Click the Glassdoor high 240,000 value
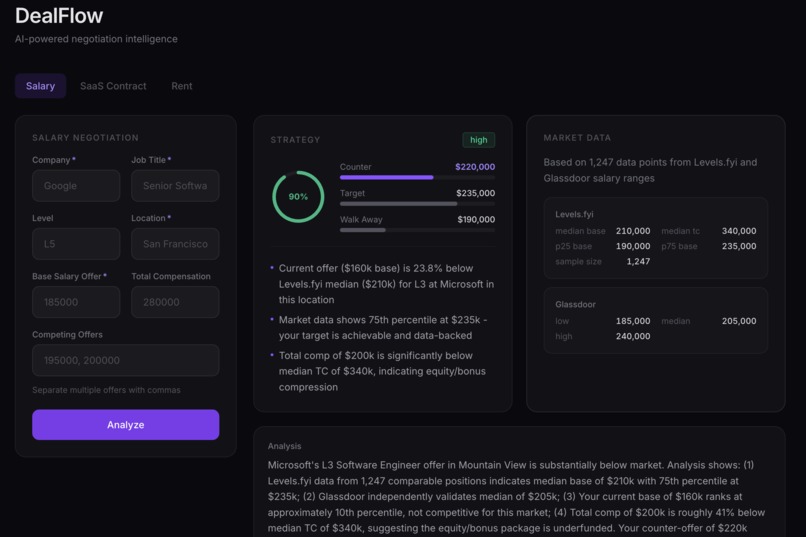 tap(633, 336)
